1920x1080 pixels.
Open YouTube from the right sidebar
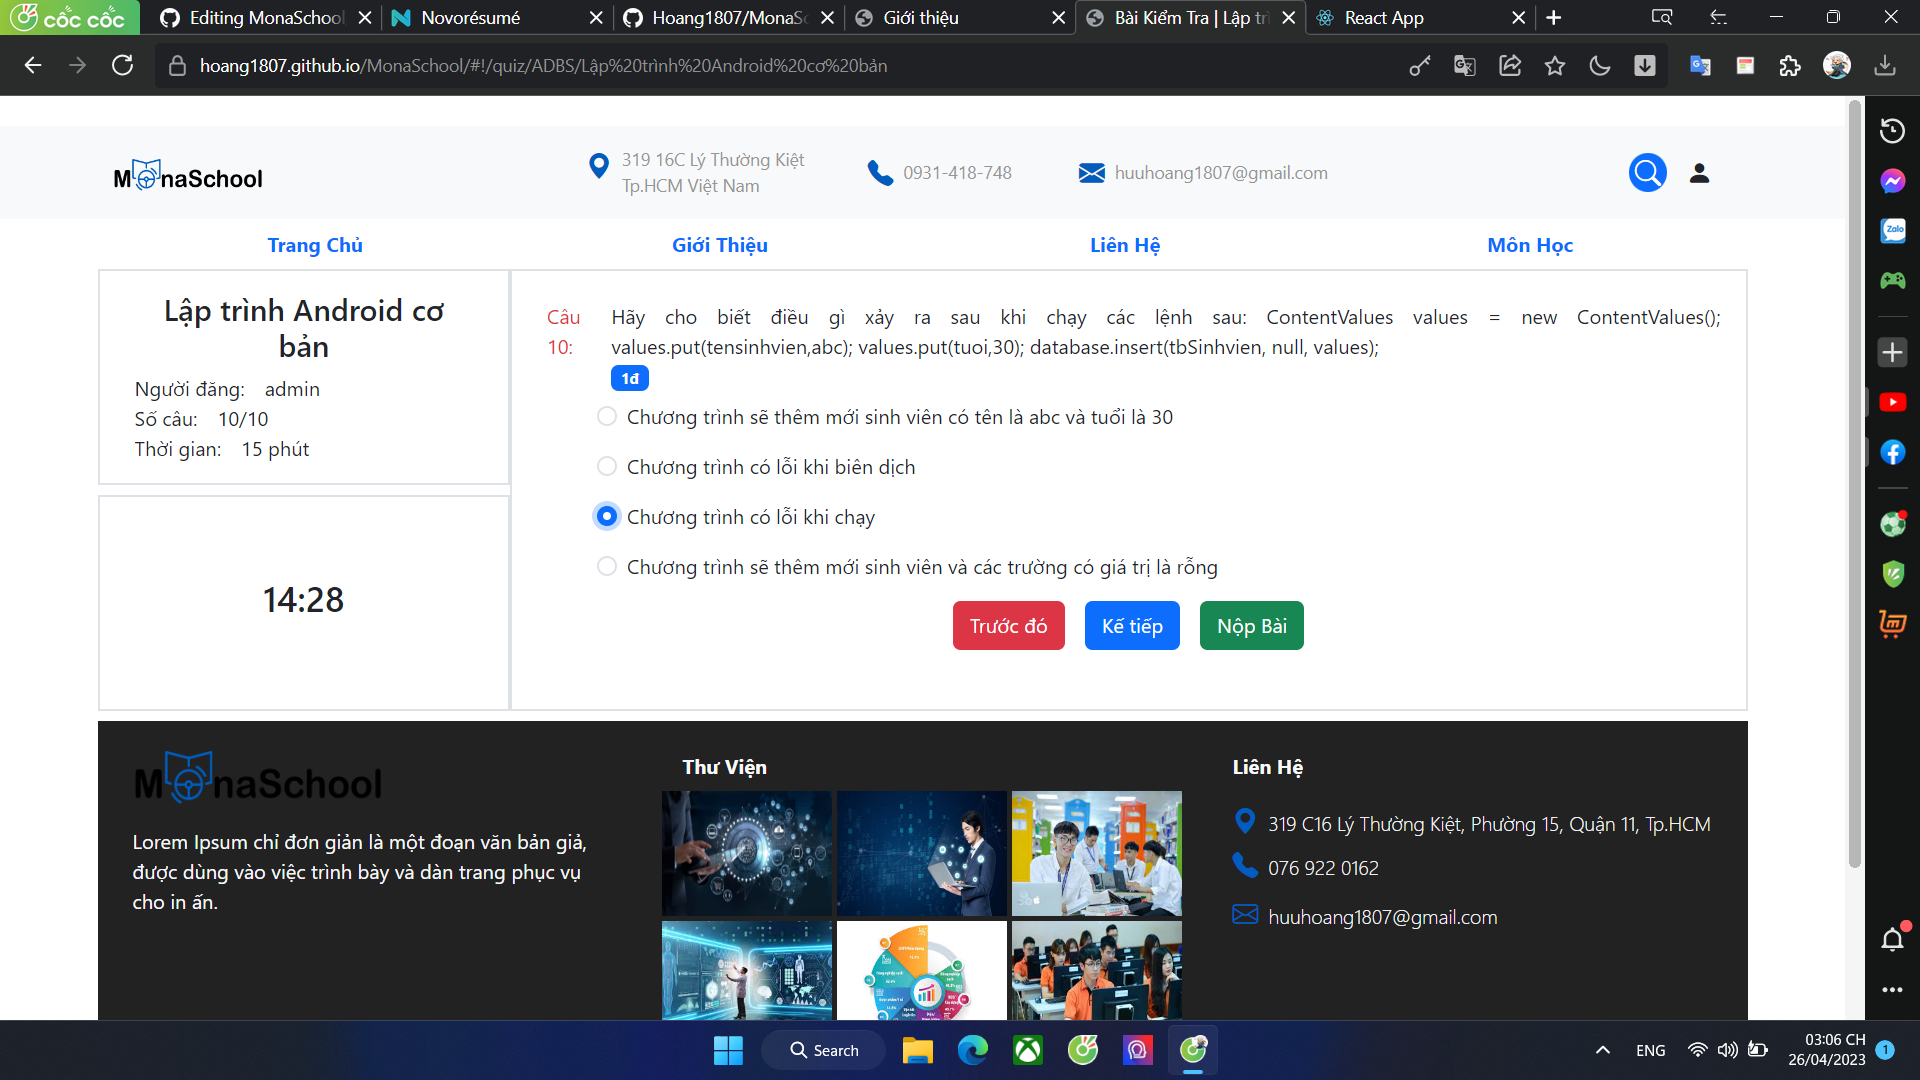[1893, 402]
